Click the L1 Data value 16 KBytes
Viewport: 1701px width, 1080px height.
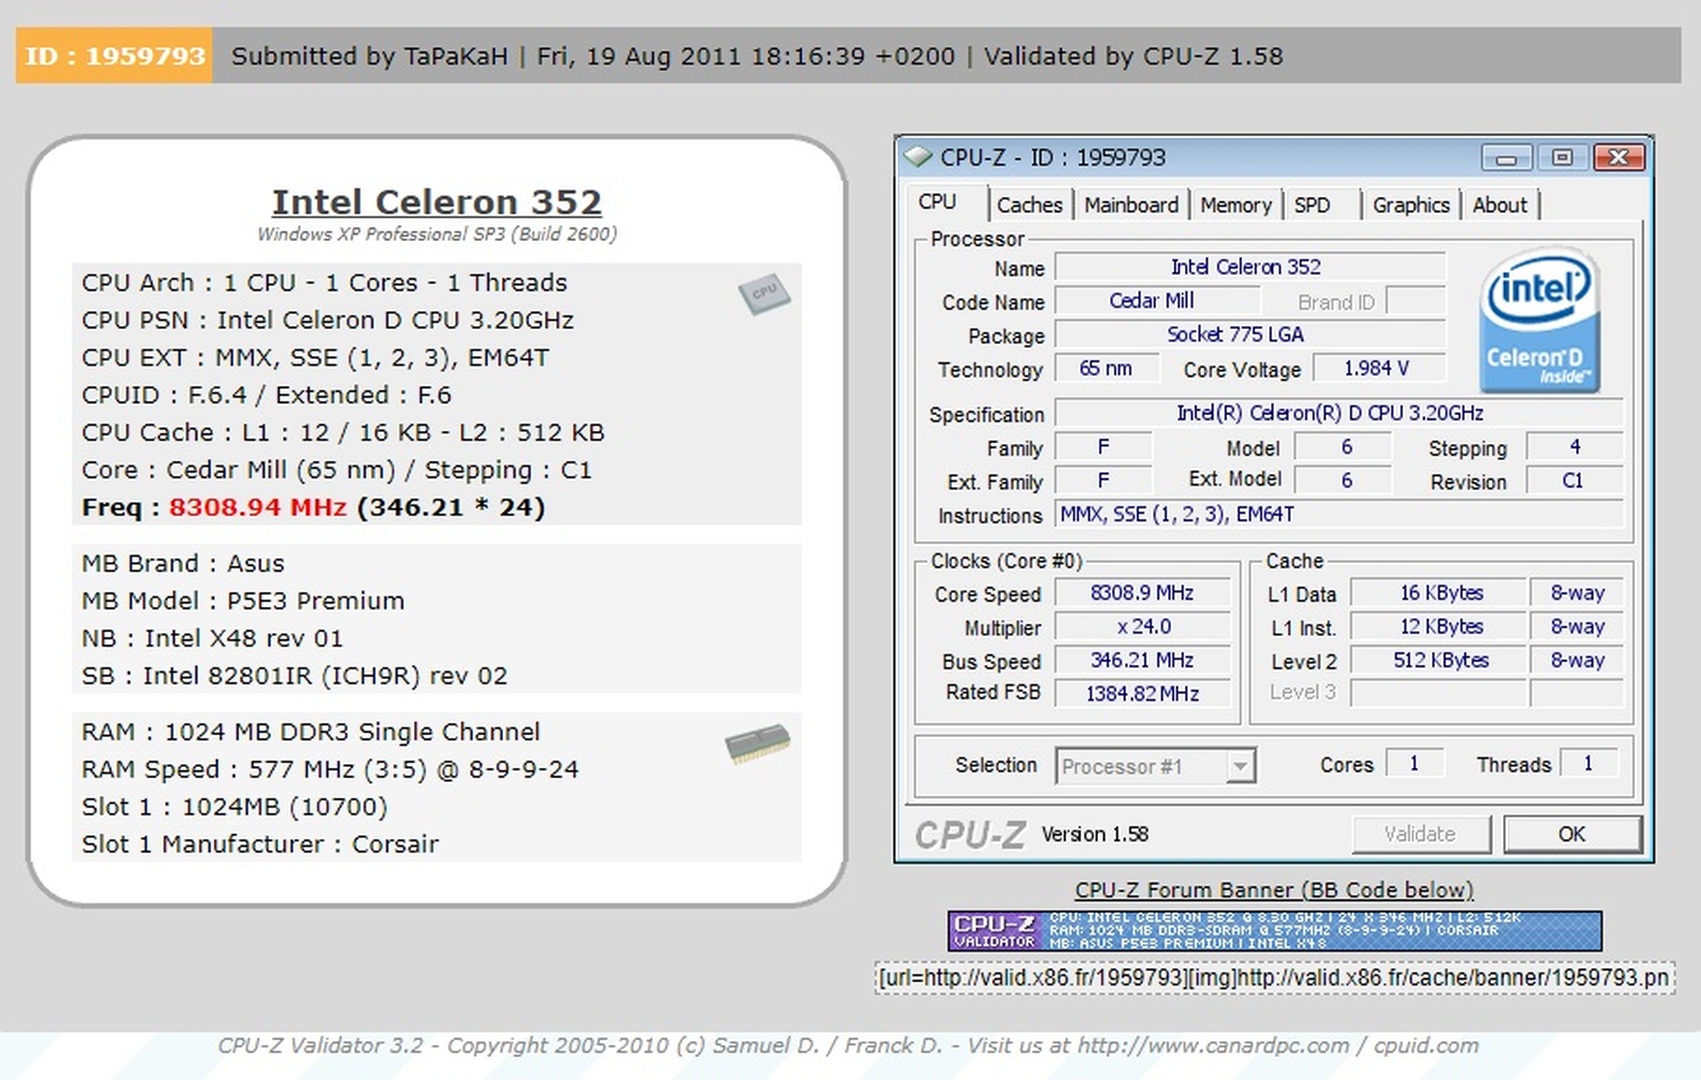click(x=1439, y=593)
